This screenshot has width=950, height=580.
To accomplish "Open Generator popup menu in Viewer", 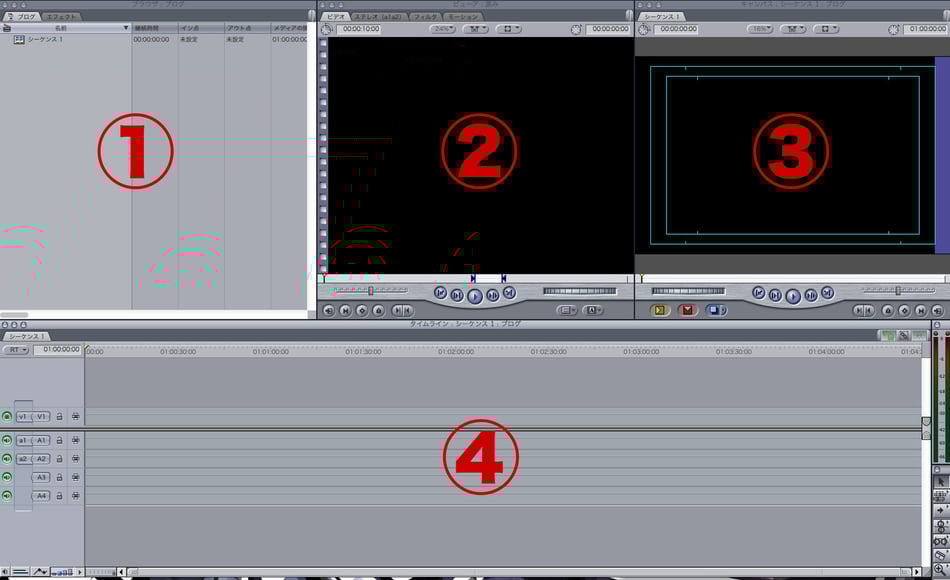I will coord(593,310).
